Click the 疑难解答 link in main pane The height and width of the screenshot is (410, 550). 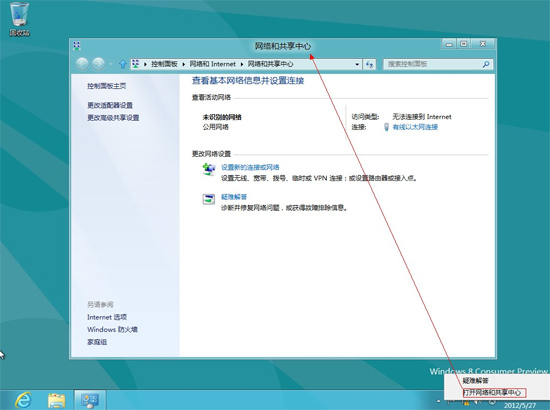[x=234, y=197]
